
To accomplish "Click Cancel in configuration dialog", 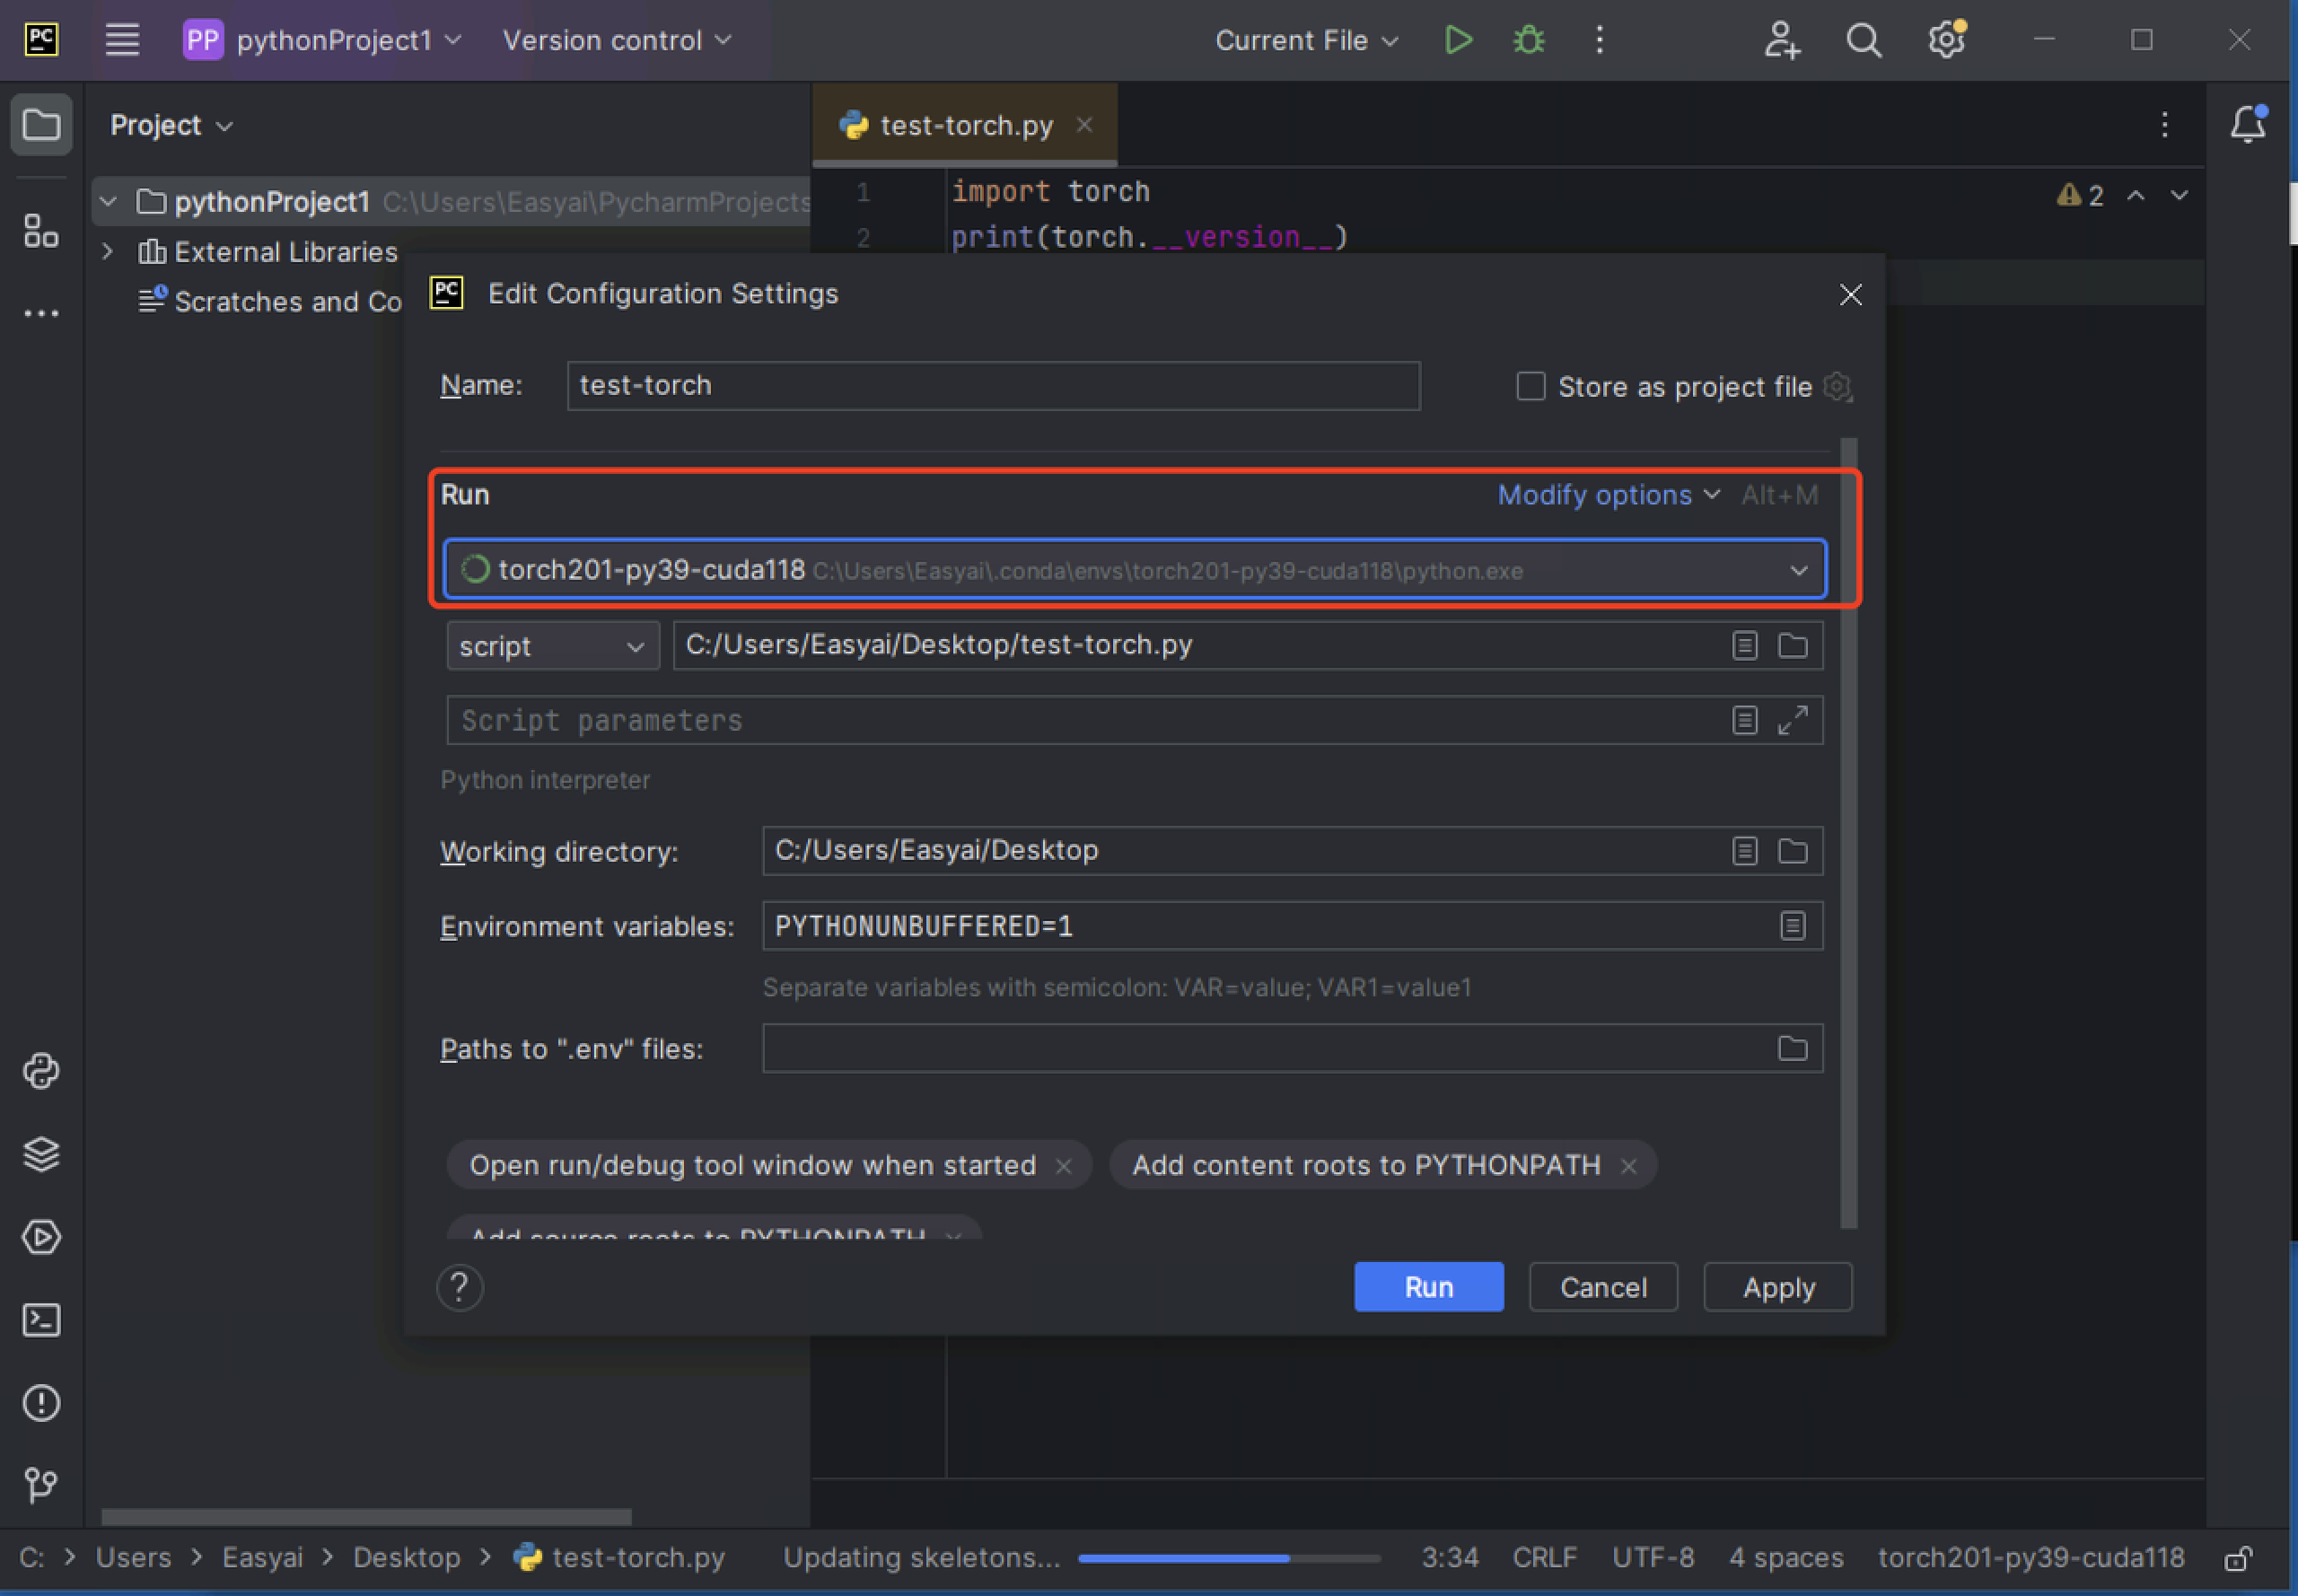I will pos(1603,1287).
